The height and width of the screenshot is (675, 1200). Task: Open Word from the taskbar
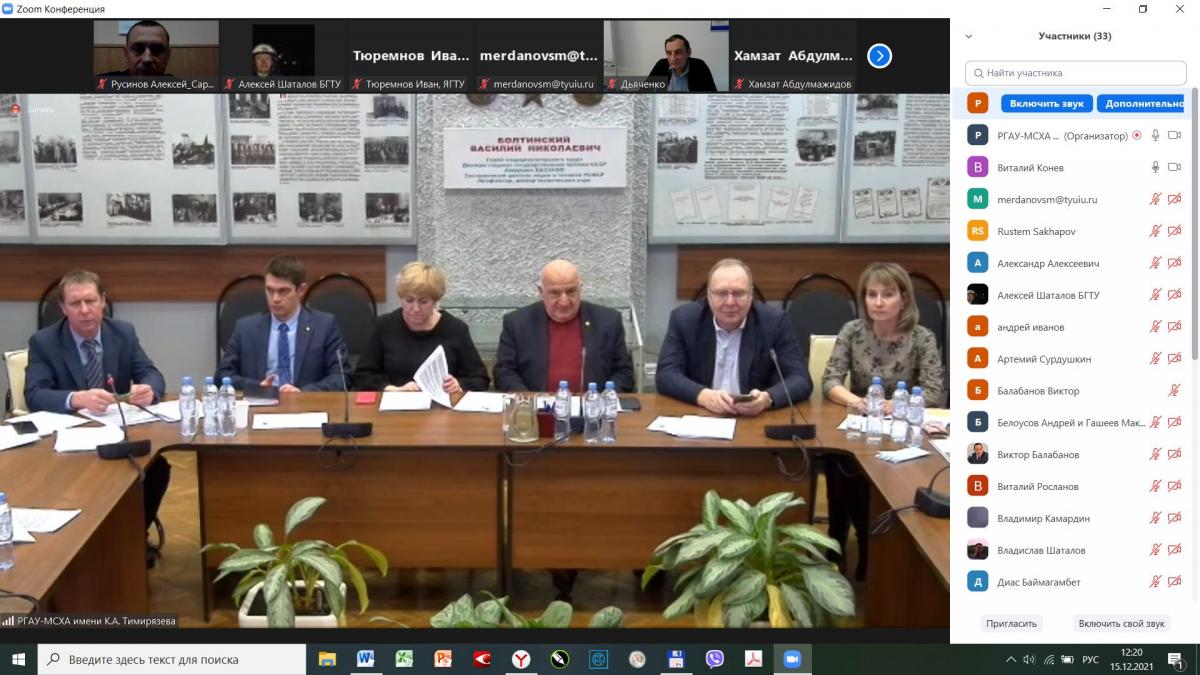[x=365, y=659]
